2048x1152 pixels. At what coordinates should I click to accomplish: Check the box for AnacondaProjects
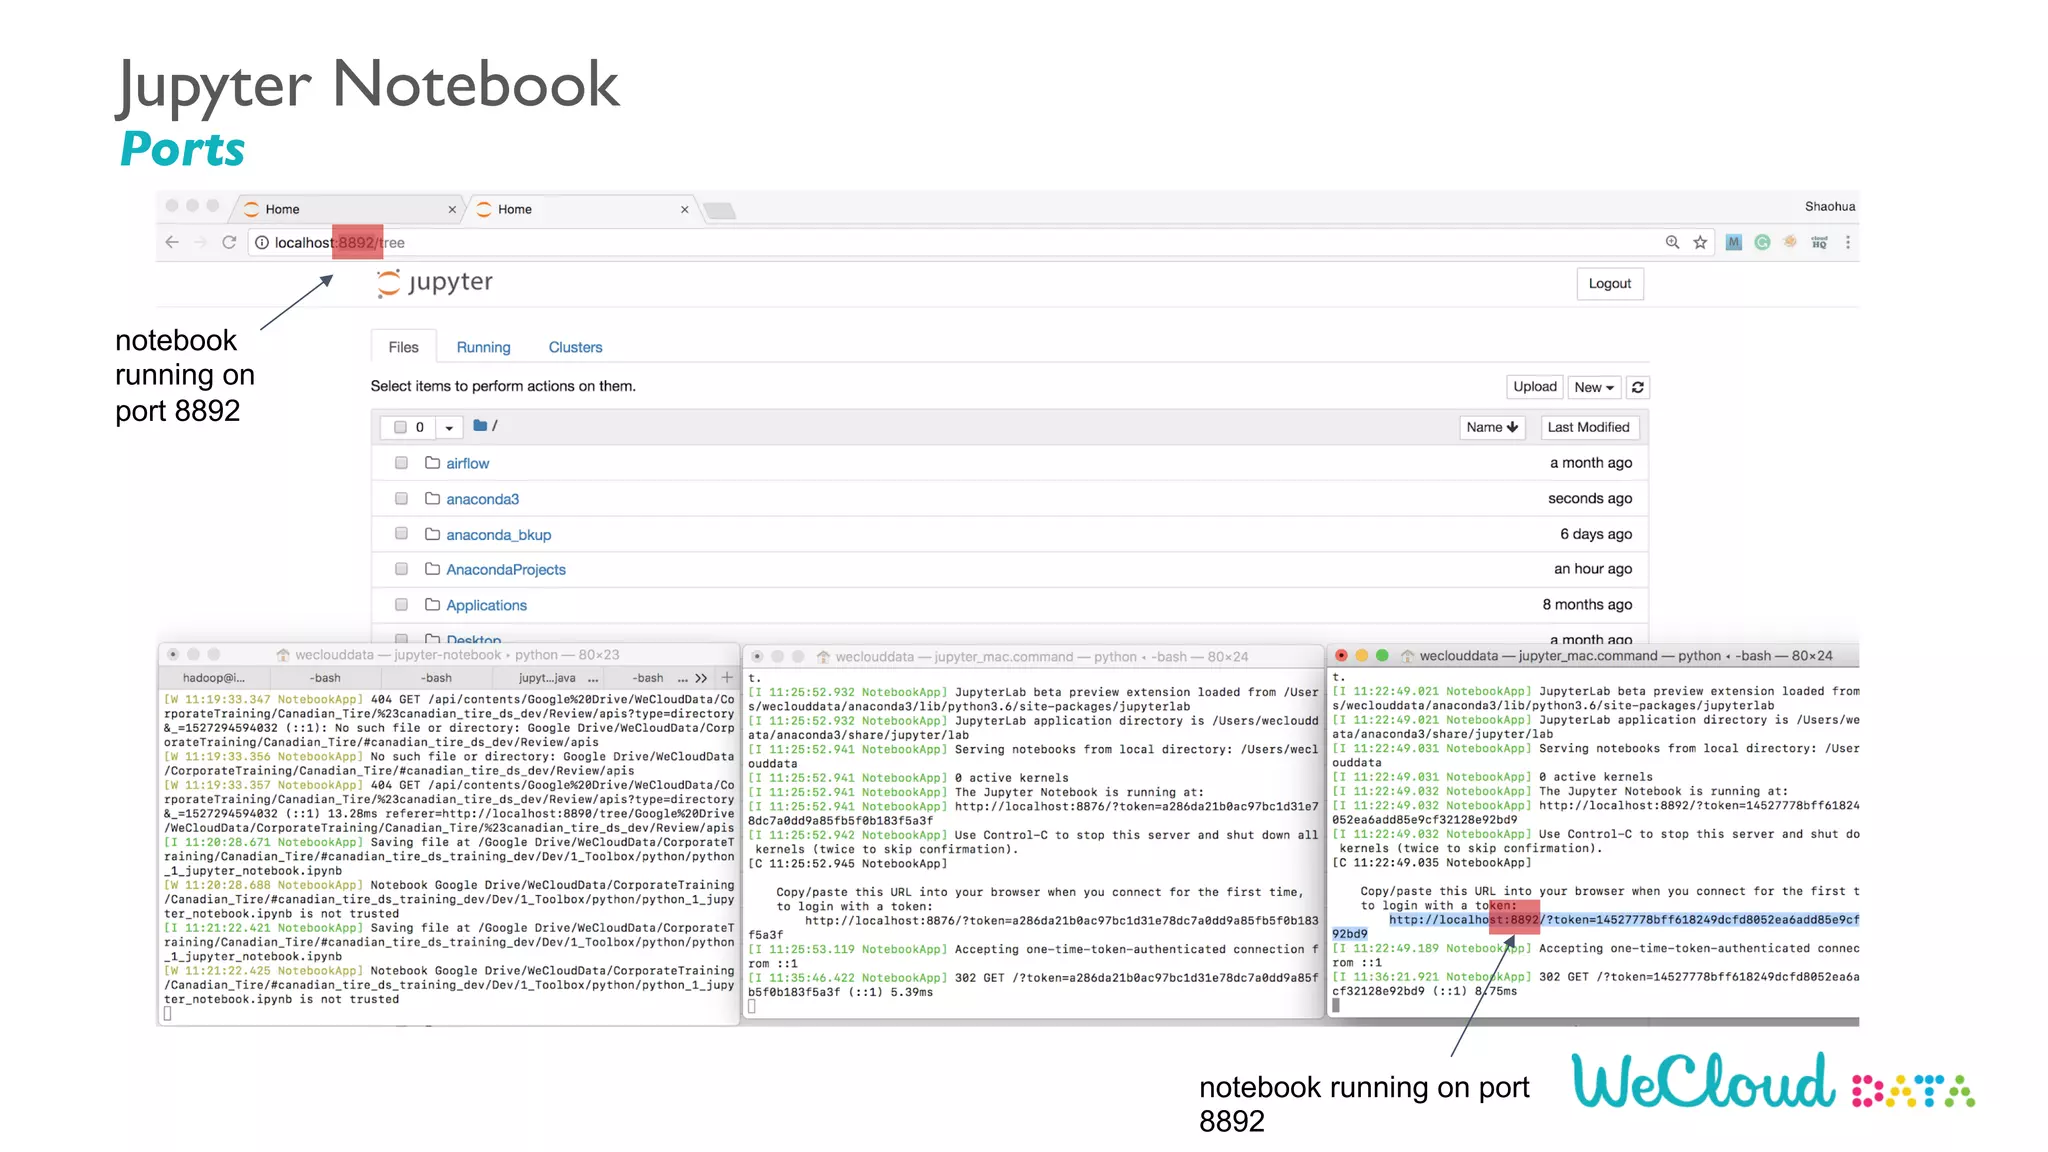point(401,568)
